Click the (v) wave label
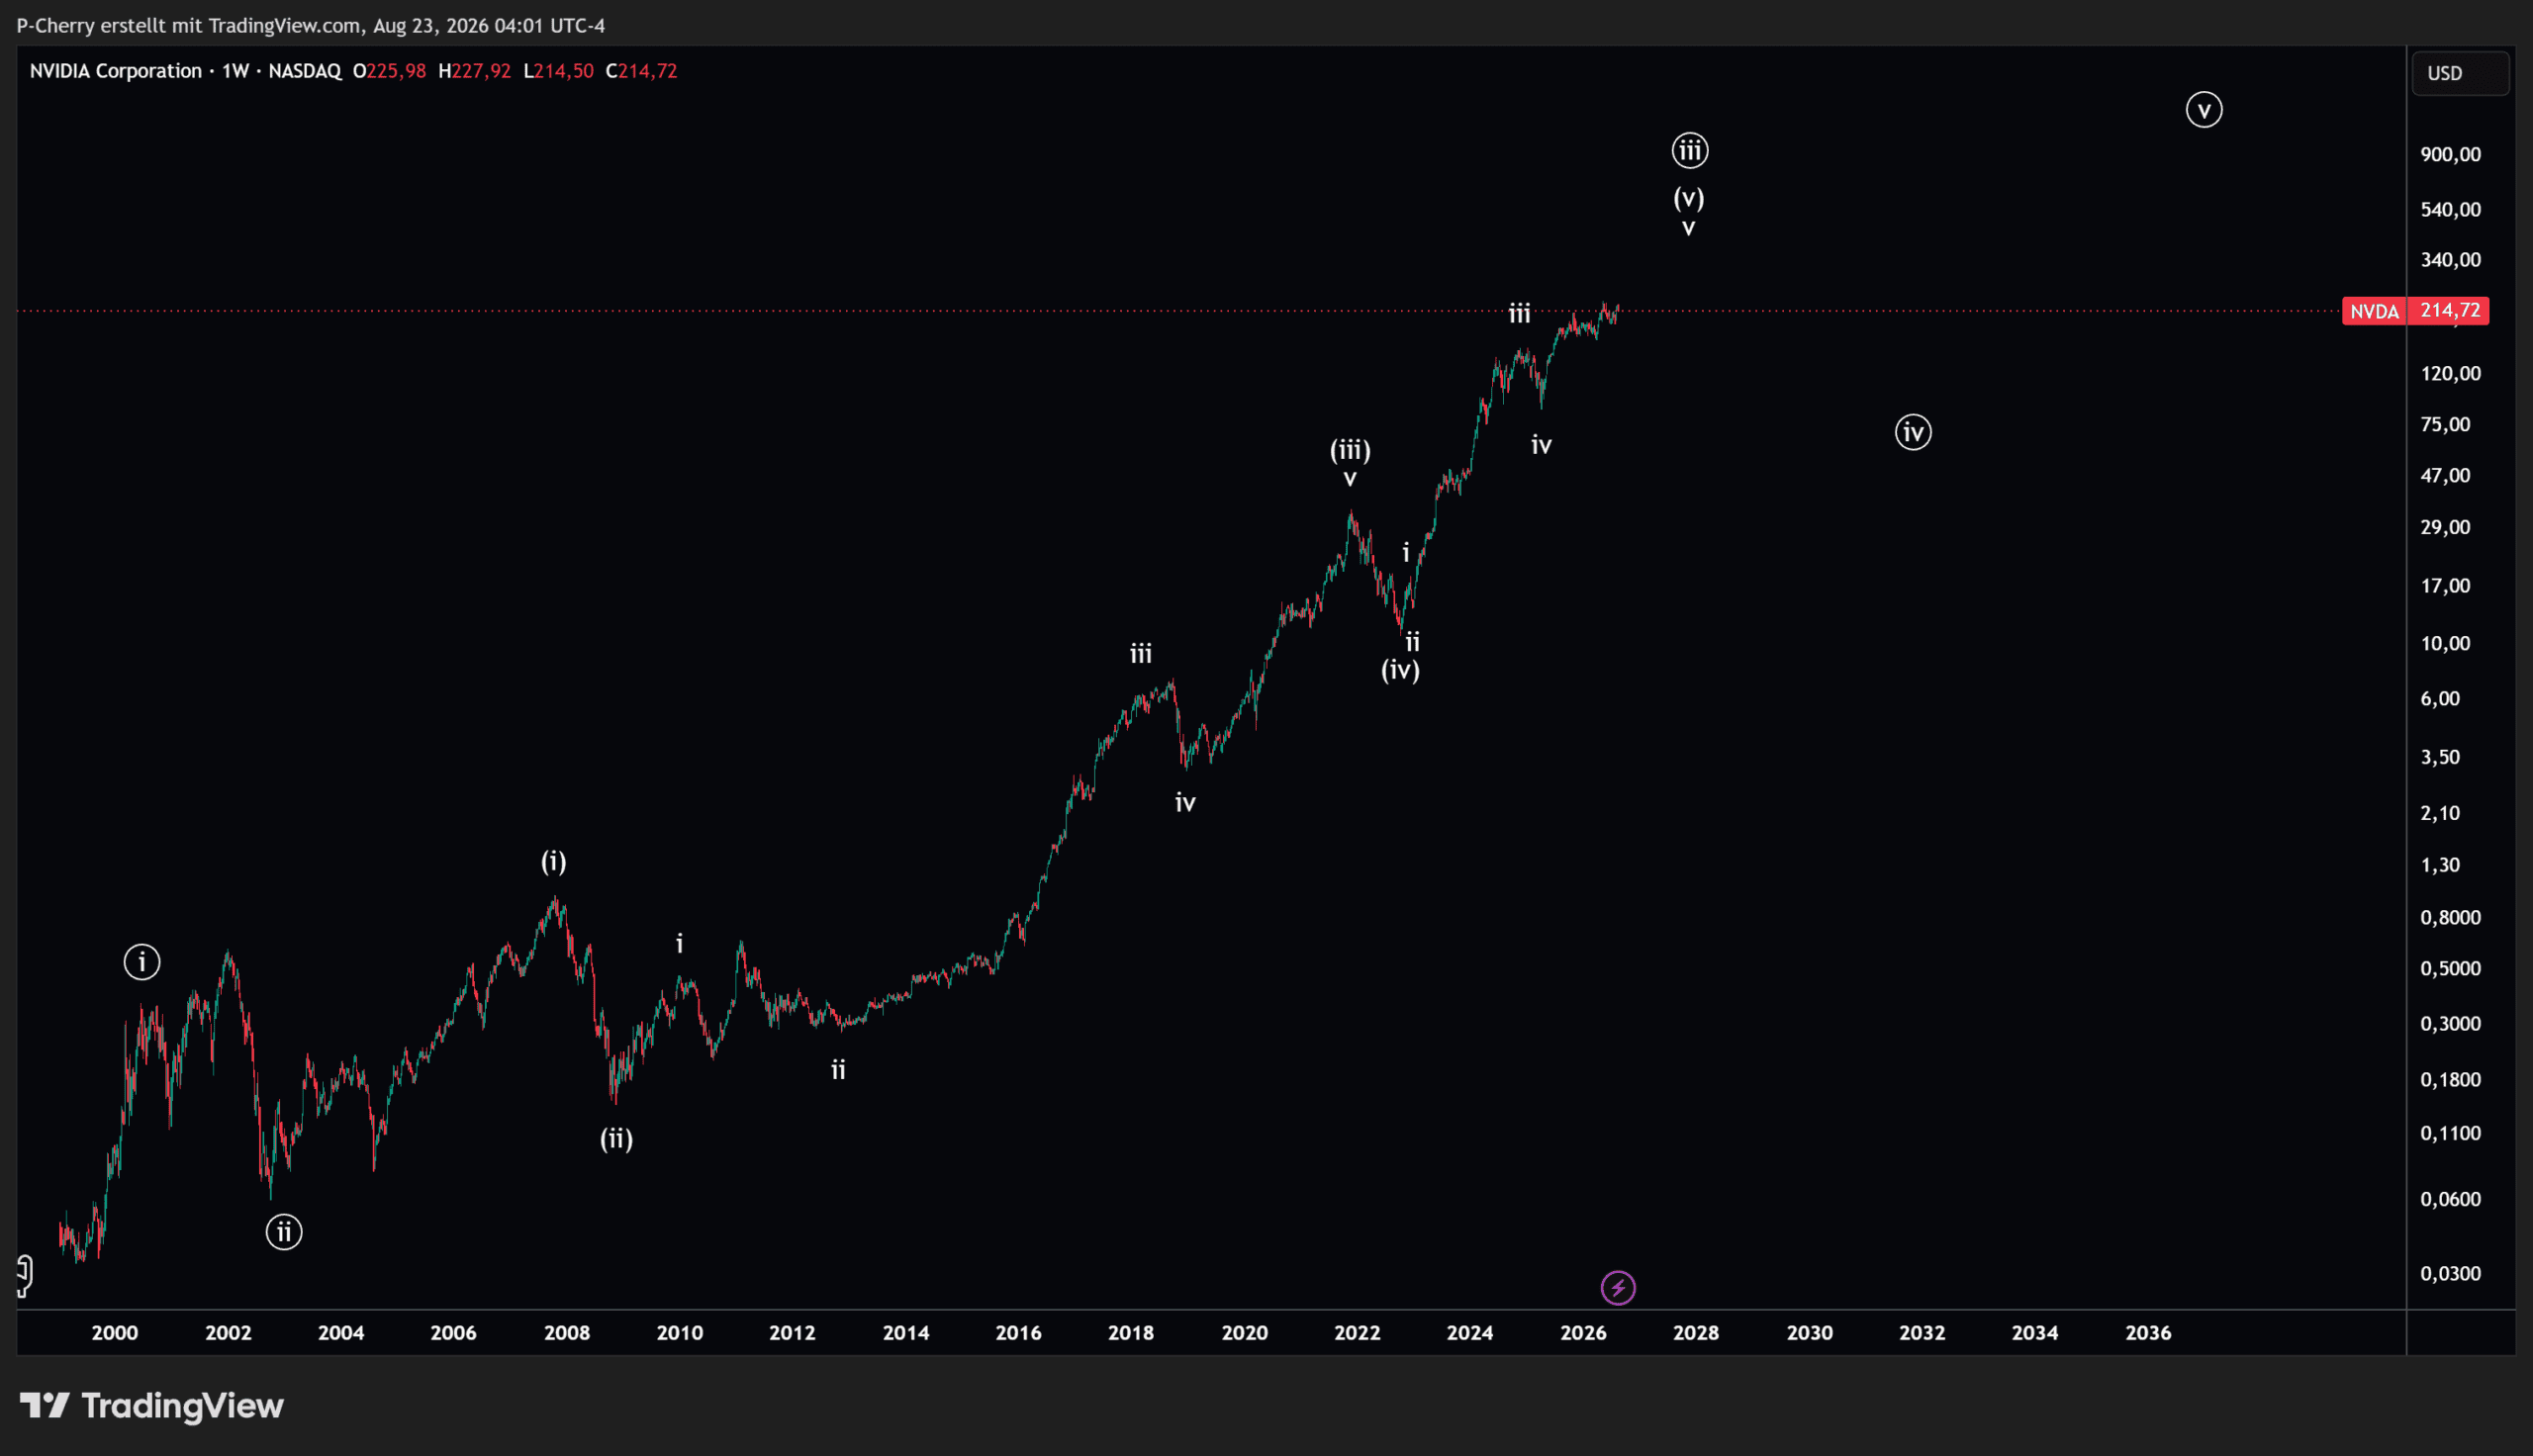2533x1456 pixels. coord(1689,198)
